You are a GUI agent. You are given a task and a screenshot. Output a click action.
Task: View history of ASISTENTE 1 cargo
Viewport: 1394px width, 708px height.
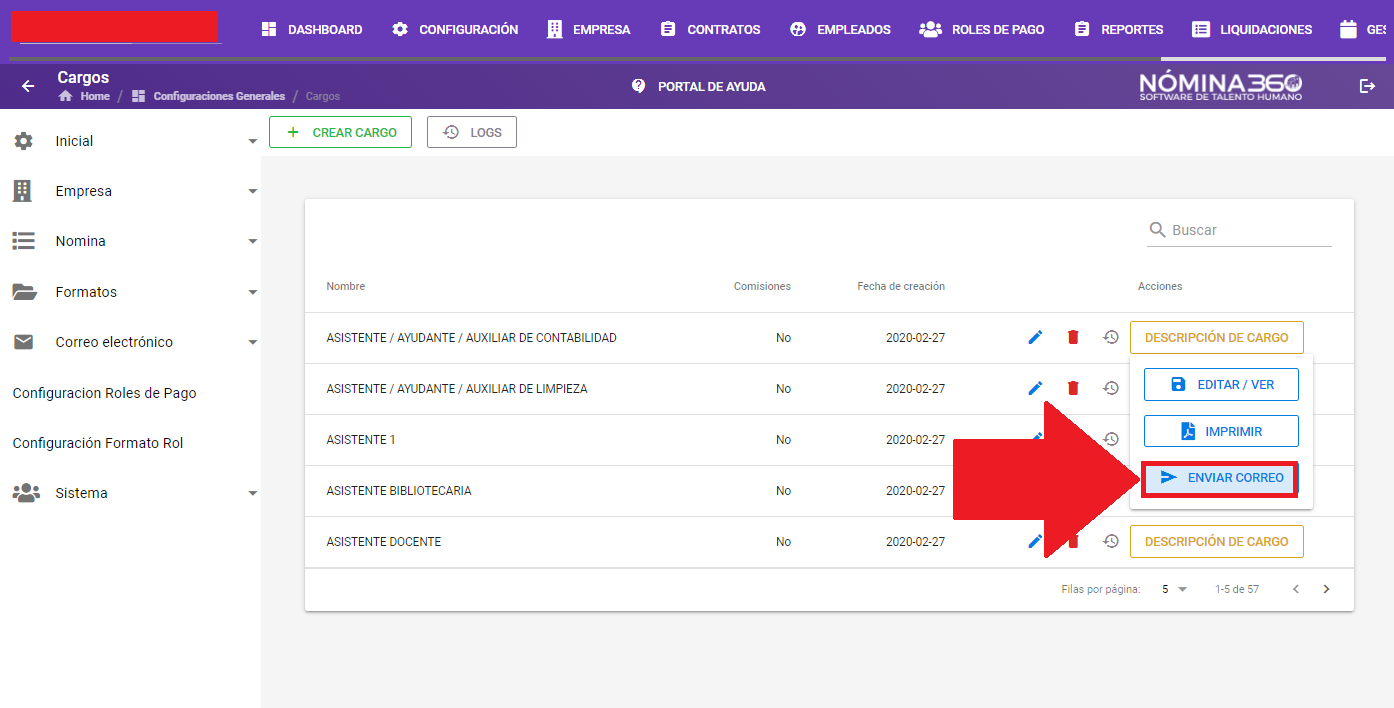point(1110,440)
